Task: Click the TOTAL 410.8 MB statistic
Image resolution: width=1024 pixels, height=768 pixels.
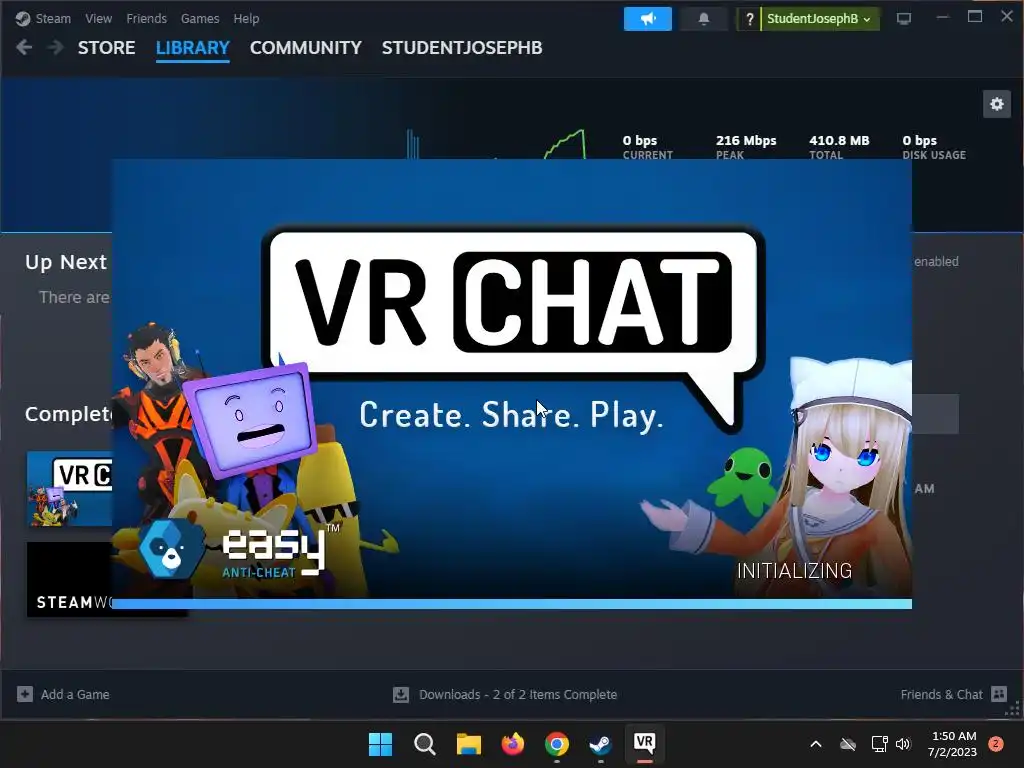Action: click(839, 147)
